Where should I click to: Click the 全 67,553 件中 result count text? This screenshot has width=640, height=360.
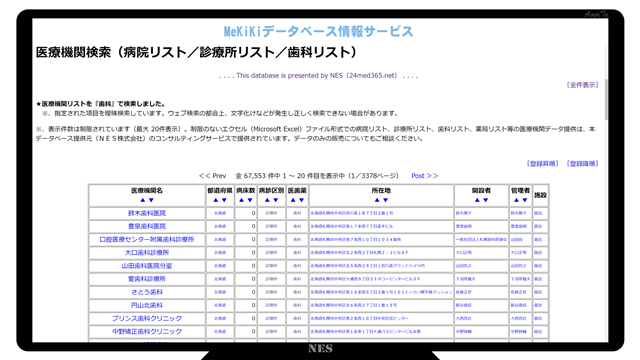(317, 176)
